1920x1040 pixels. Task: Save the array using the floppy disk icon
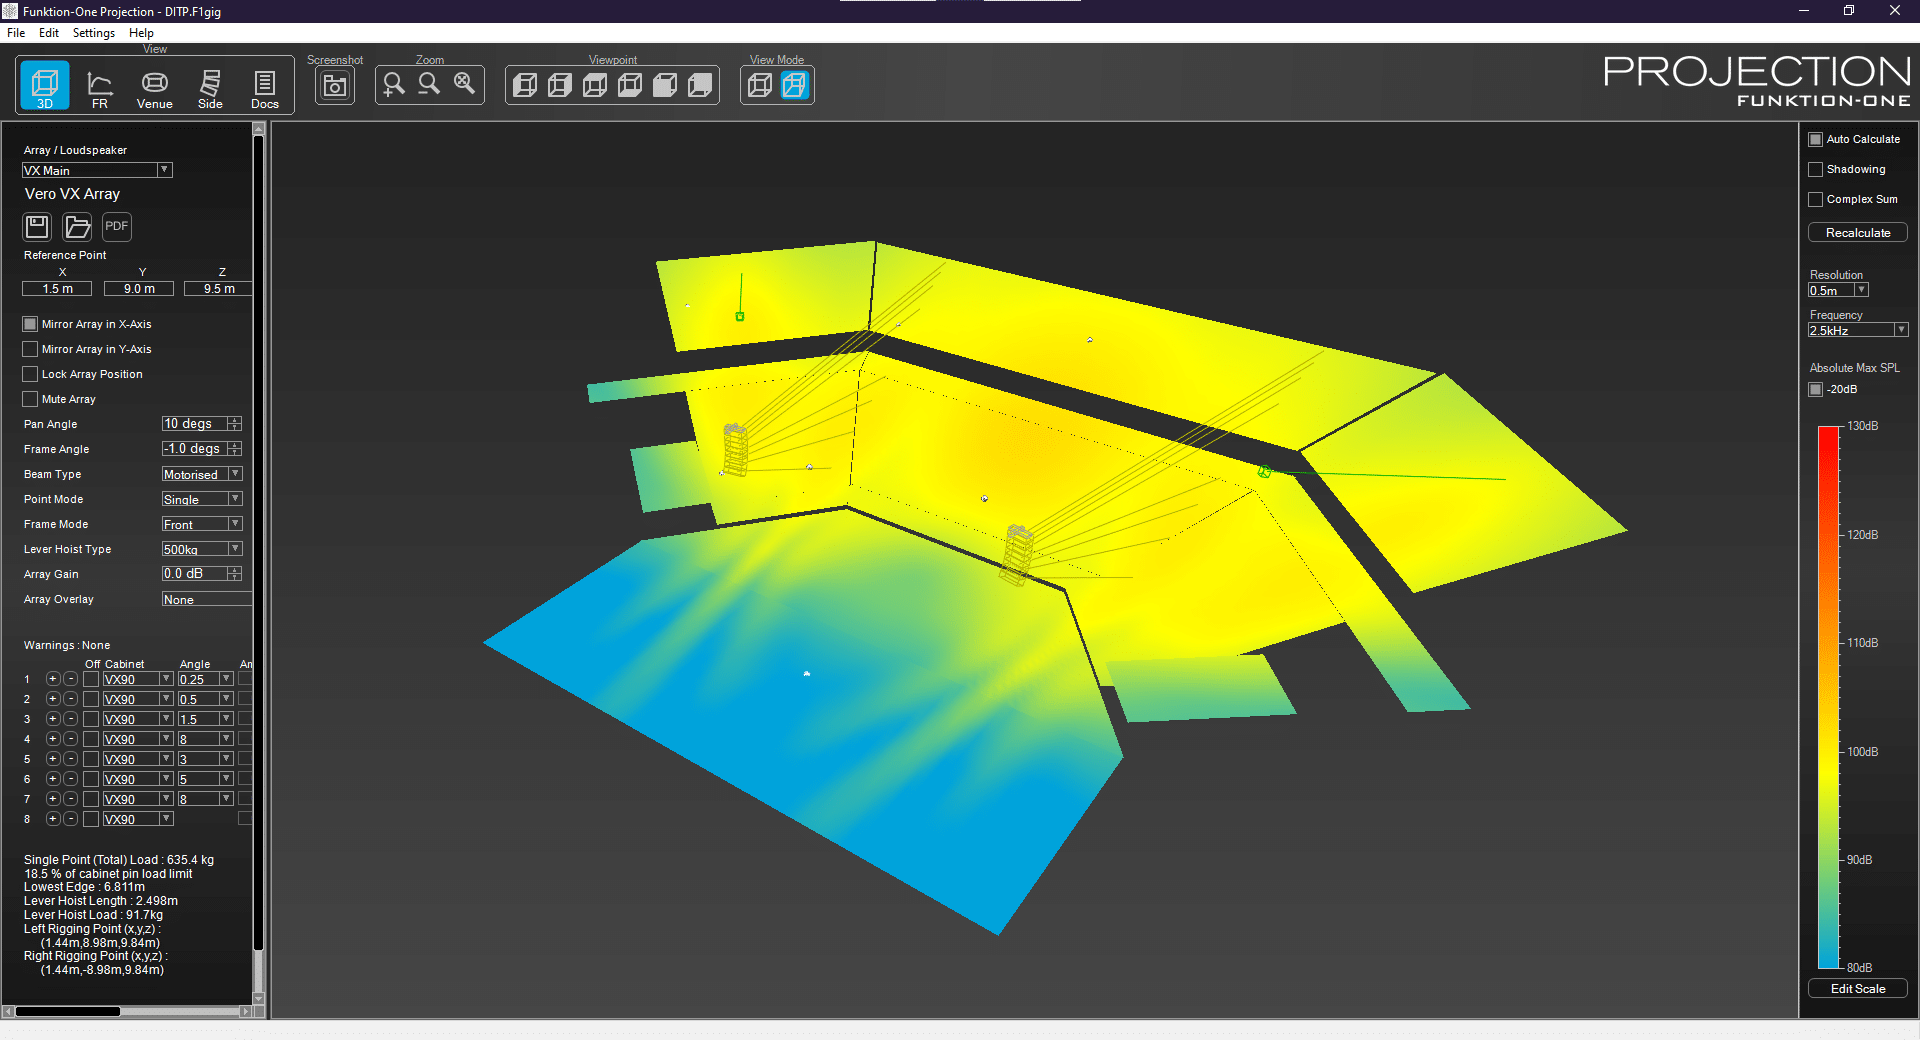(38, 227)
